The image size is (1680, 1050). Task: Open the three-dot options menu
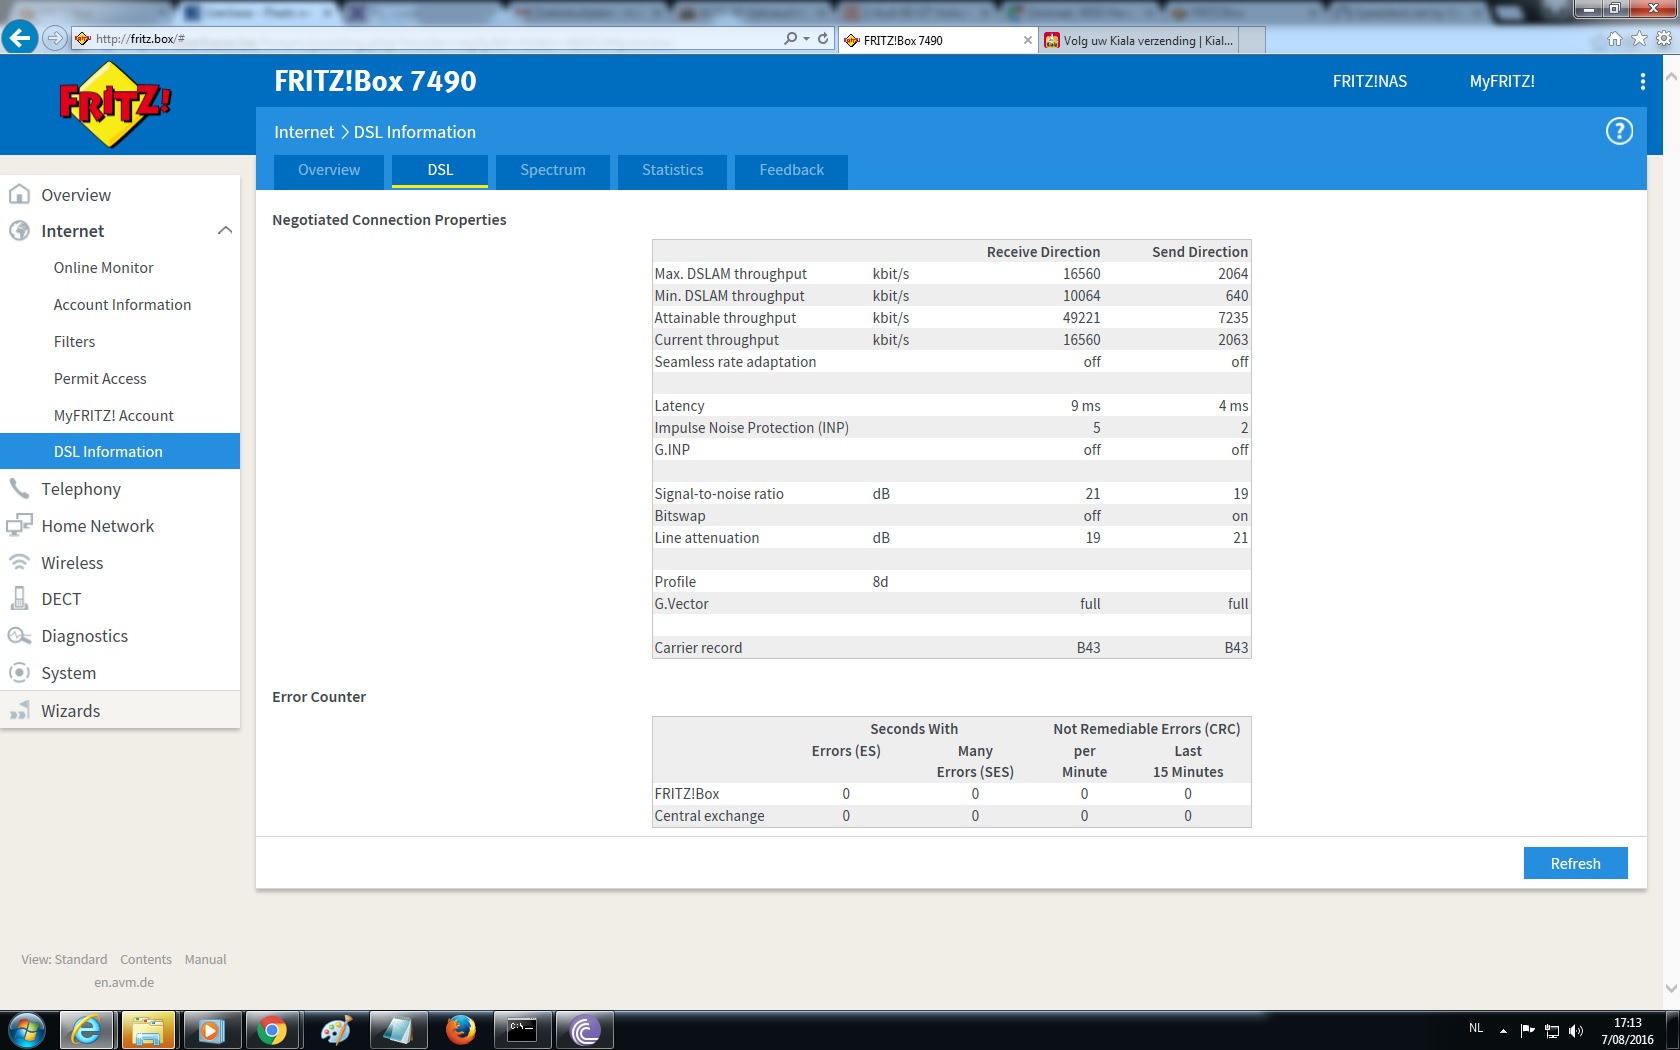pyautogui.click(x=1642, y=82)
